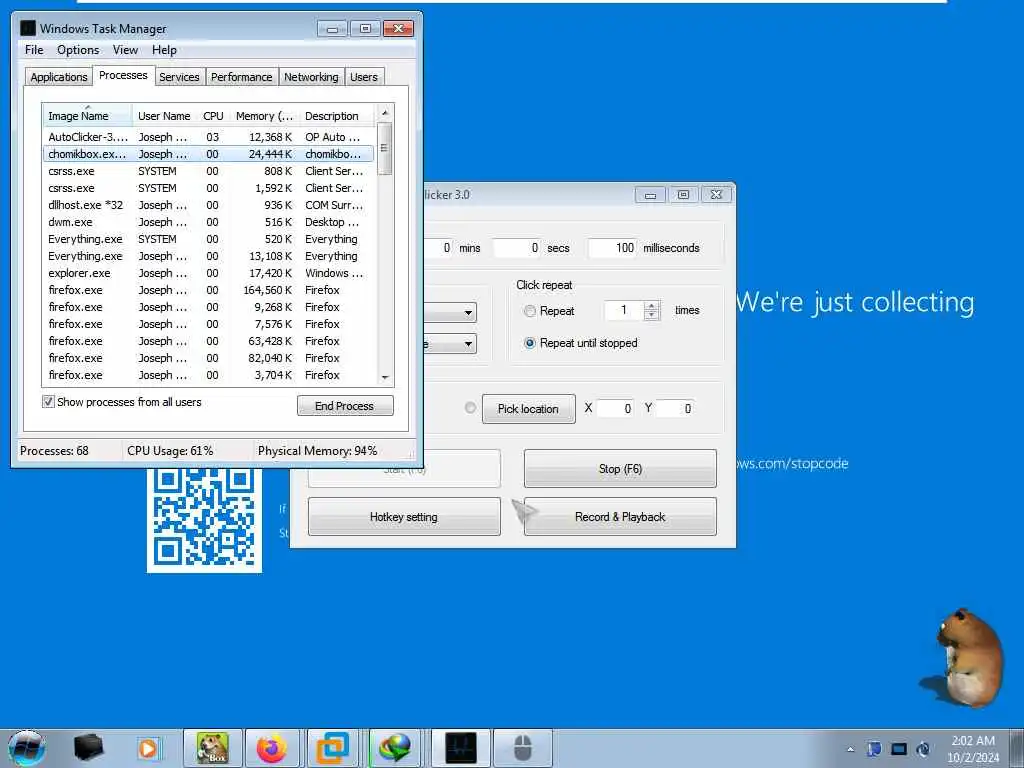Select csrss.exe using 808 K
Screen dimensions: 1024x768
tap(209, 171)
